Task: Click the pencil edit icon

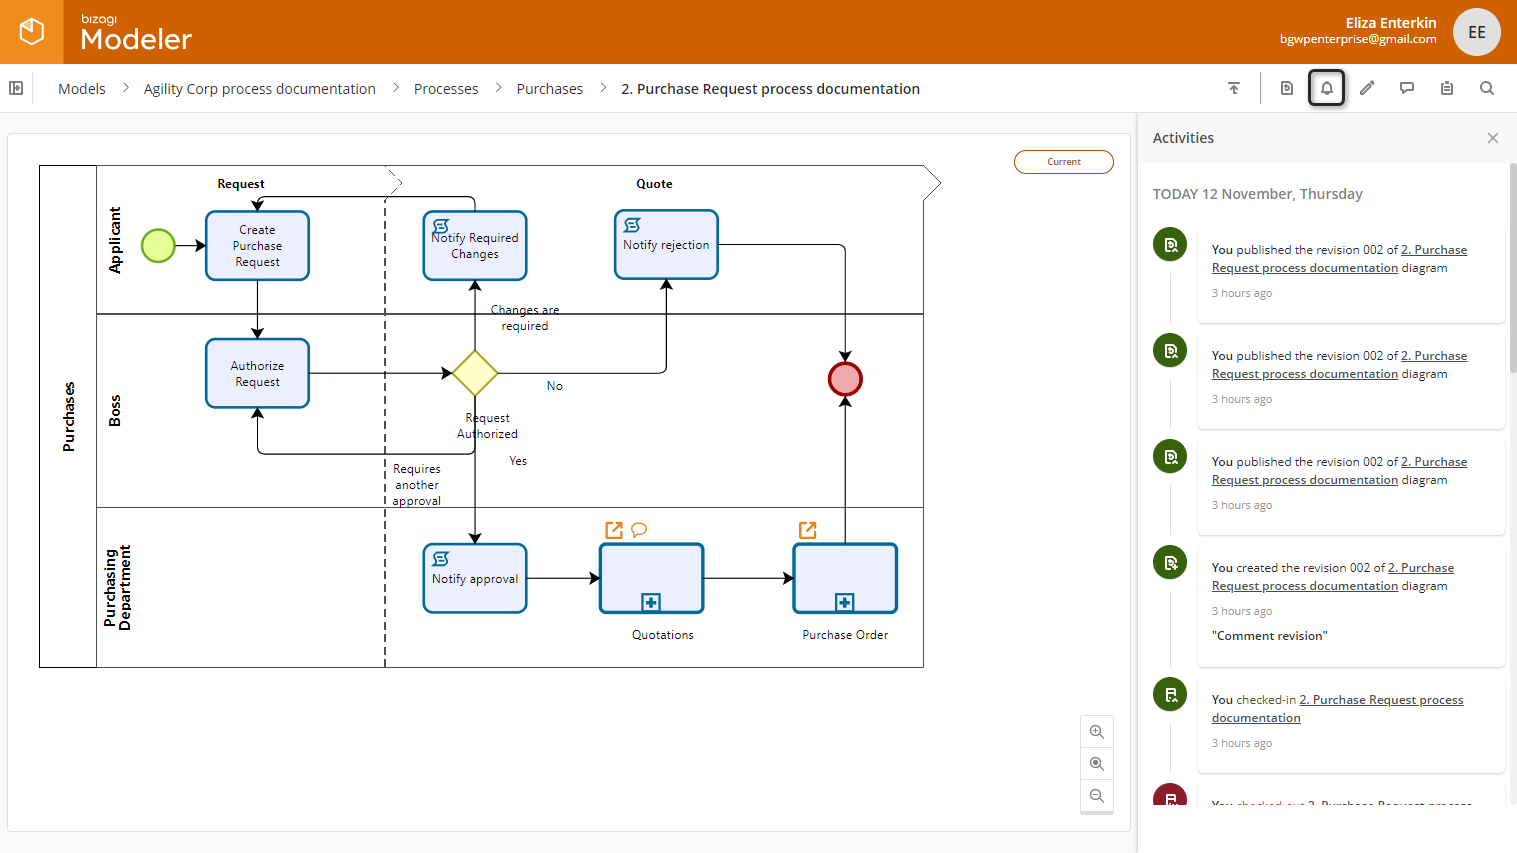Action: click(x=1367, y=88)
